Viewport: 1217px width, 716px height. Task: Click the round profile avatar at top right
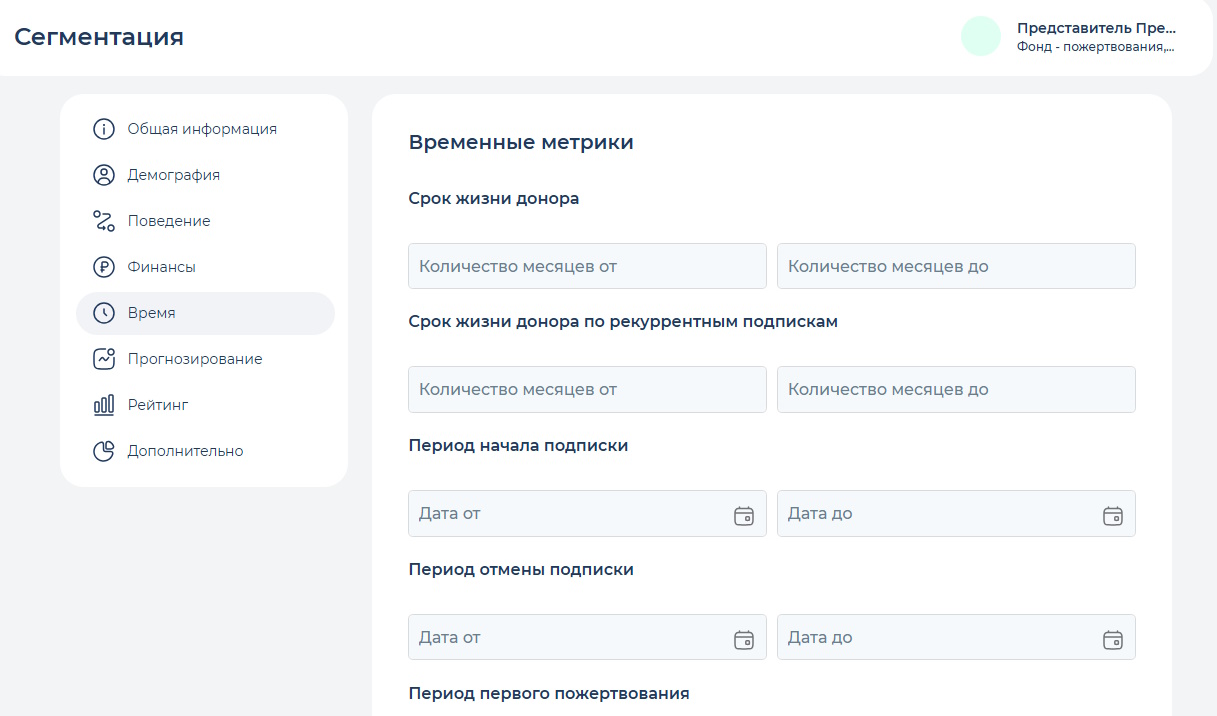pyautogui.click(x=981, y=36)
